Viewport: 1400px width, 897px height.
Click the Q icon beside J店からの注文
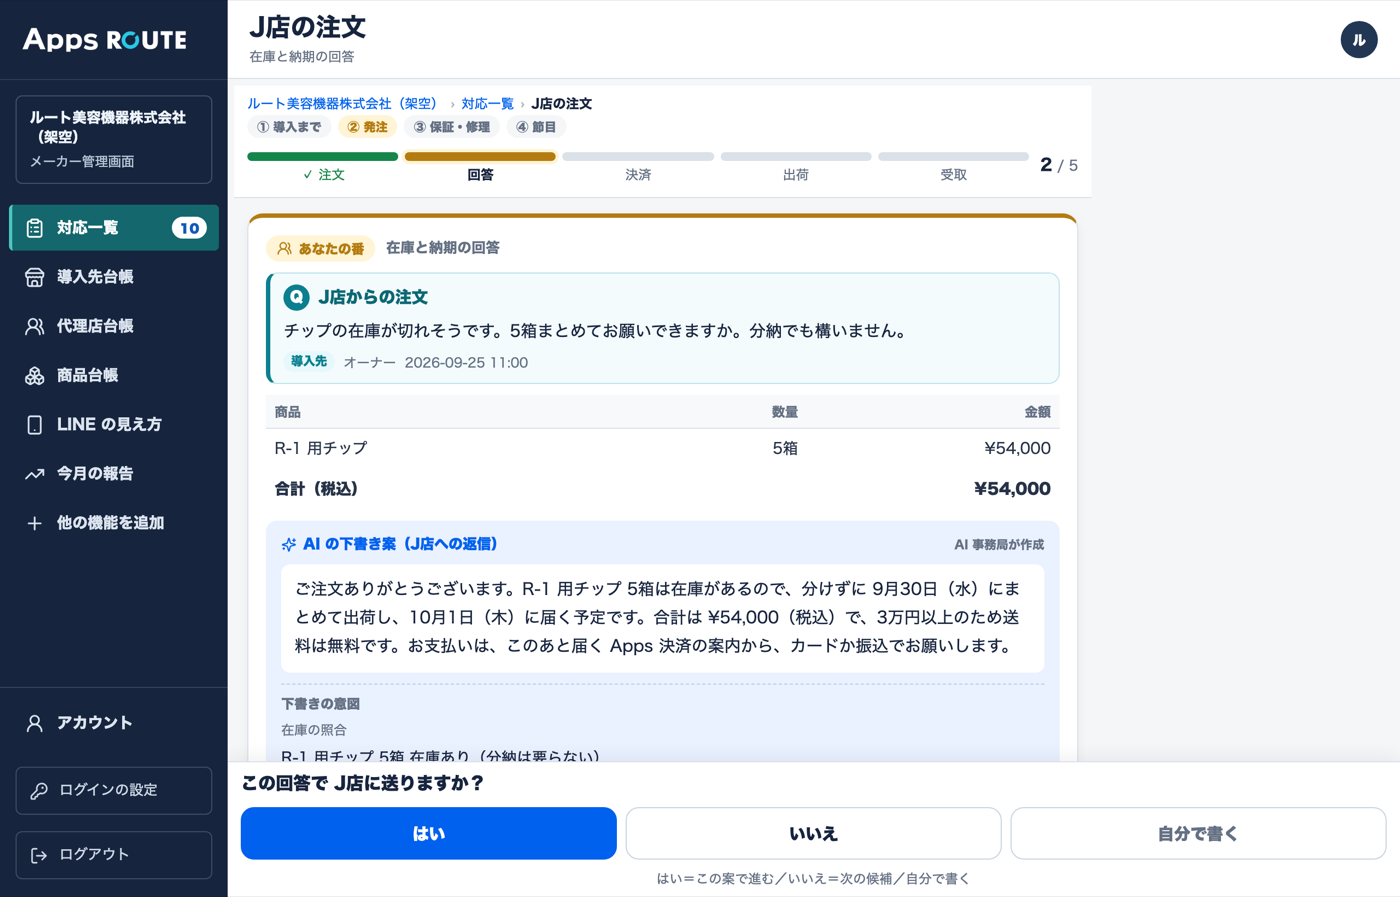pos(296,297)
